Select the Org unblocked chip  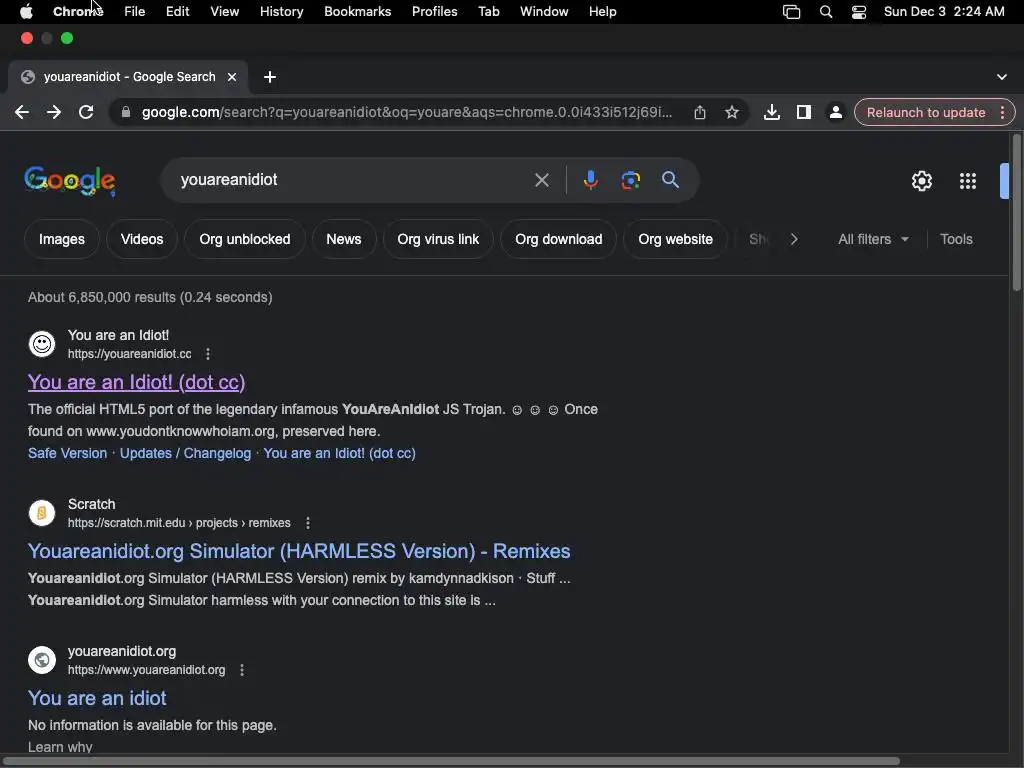245,239
